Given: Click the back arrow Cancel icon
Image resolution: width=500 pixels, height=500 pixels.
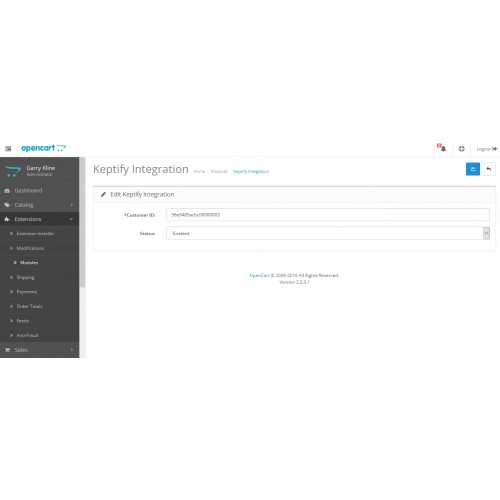Looking at the screenshot, I should 488,169.
